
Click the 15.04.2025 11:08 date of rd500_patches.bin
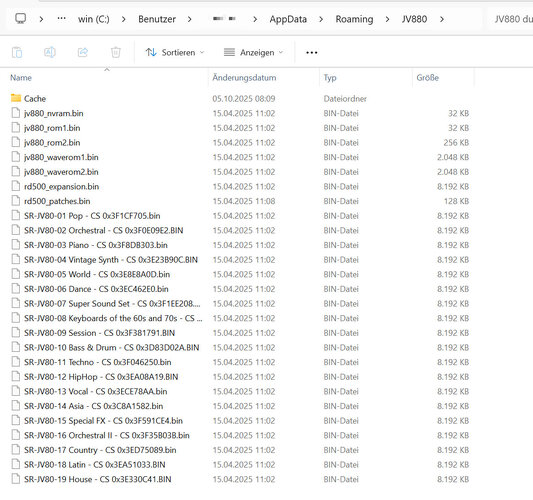pos(244,201)
